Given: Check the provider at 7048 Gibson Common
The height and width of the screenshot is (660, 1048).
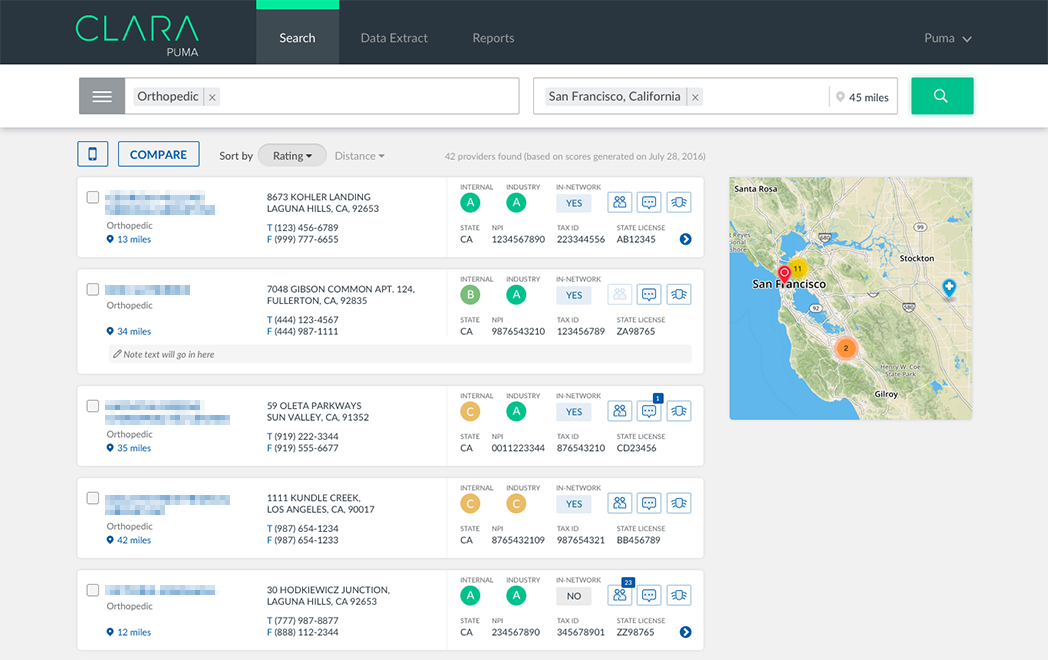Looking at the screenshot, I should point(93,290).
